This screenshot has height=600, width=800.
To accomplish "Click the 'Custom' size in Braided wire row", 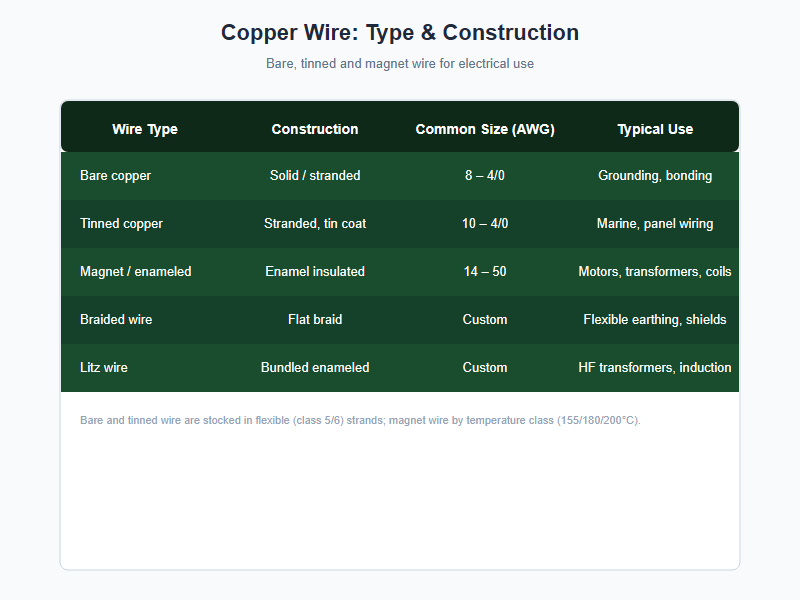I will pyautogui.click(x=485, y=319).
